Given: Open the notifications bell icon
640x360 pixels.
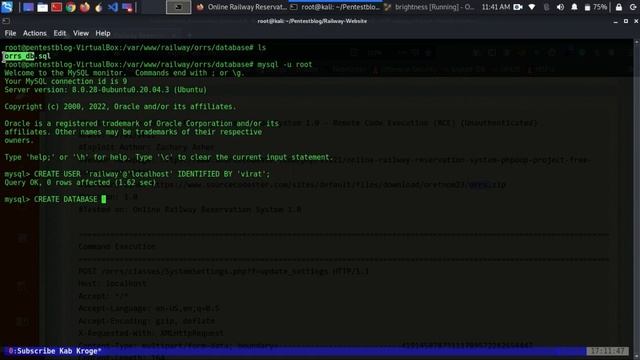Looking at the screenshot, I should click(574, 7).
